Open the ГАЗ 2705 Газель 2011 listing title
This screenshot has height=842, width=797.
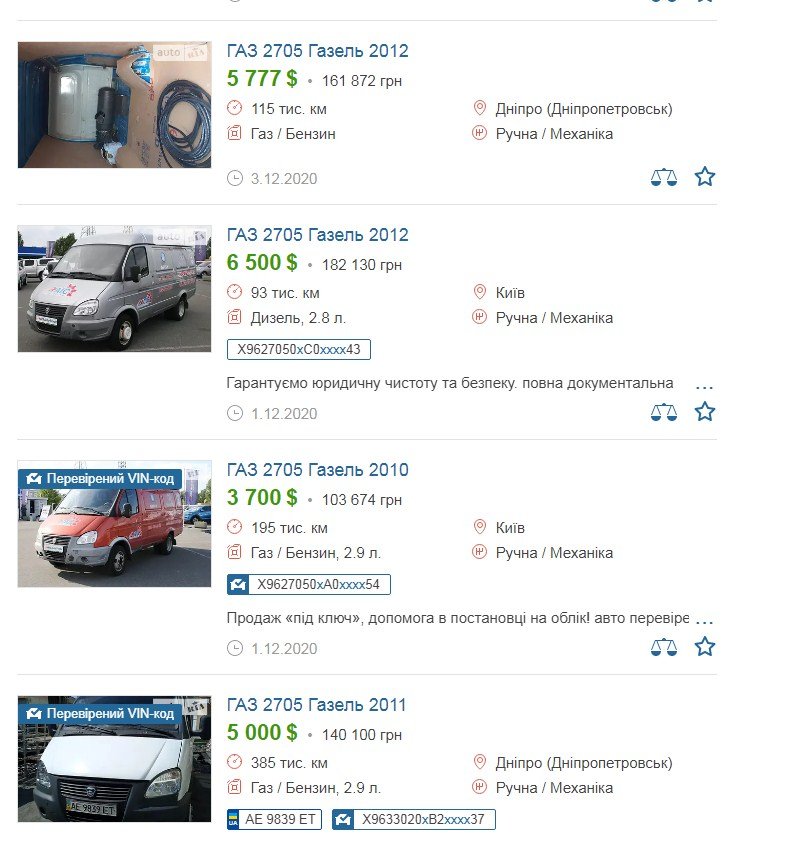(316, 705)
